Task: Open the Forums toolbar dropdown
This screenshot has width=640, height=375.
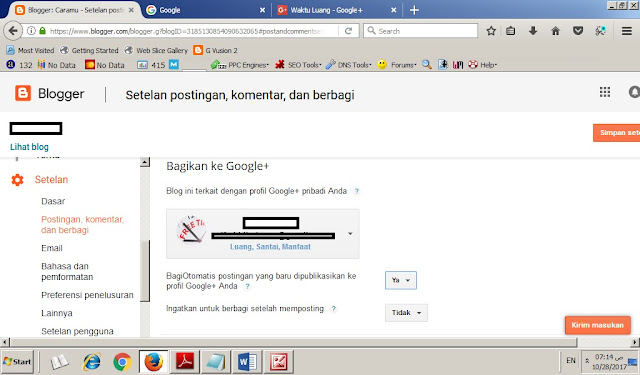Action: 397,64
